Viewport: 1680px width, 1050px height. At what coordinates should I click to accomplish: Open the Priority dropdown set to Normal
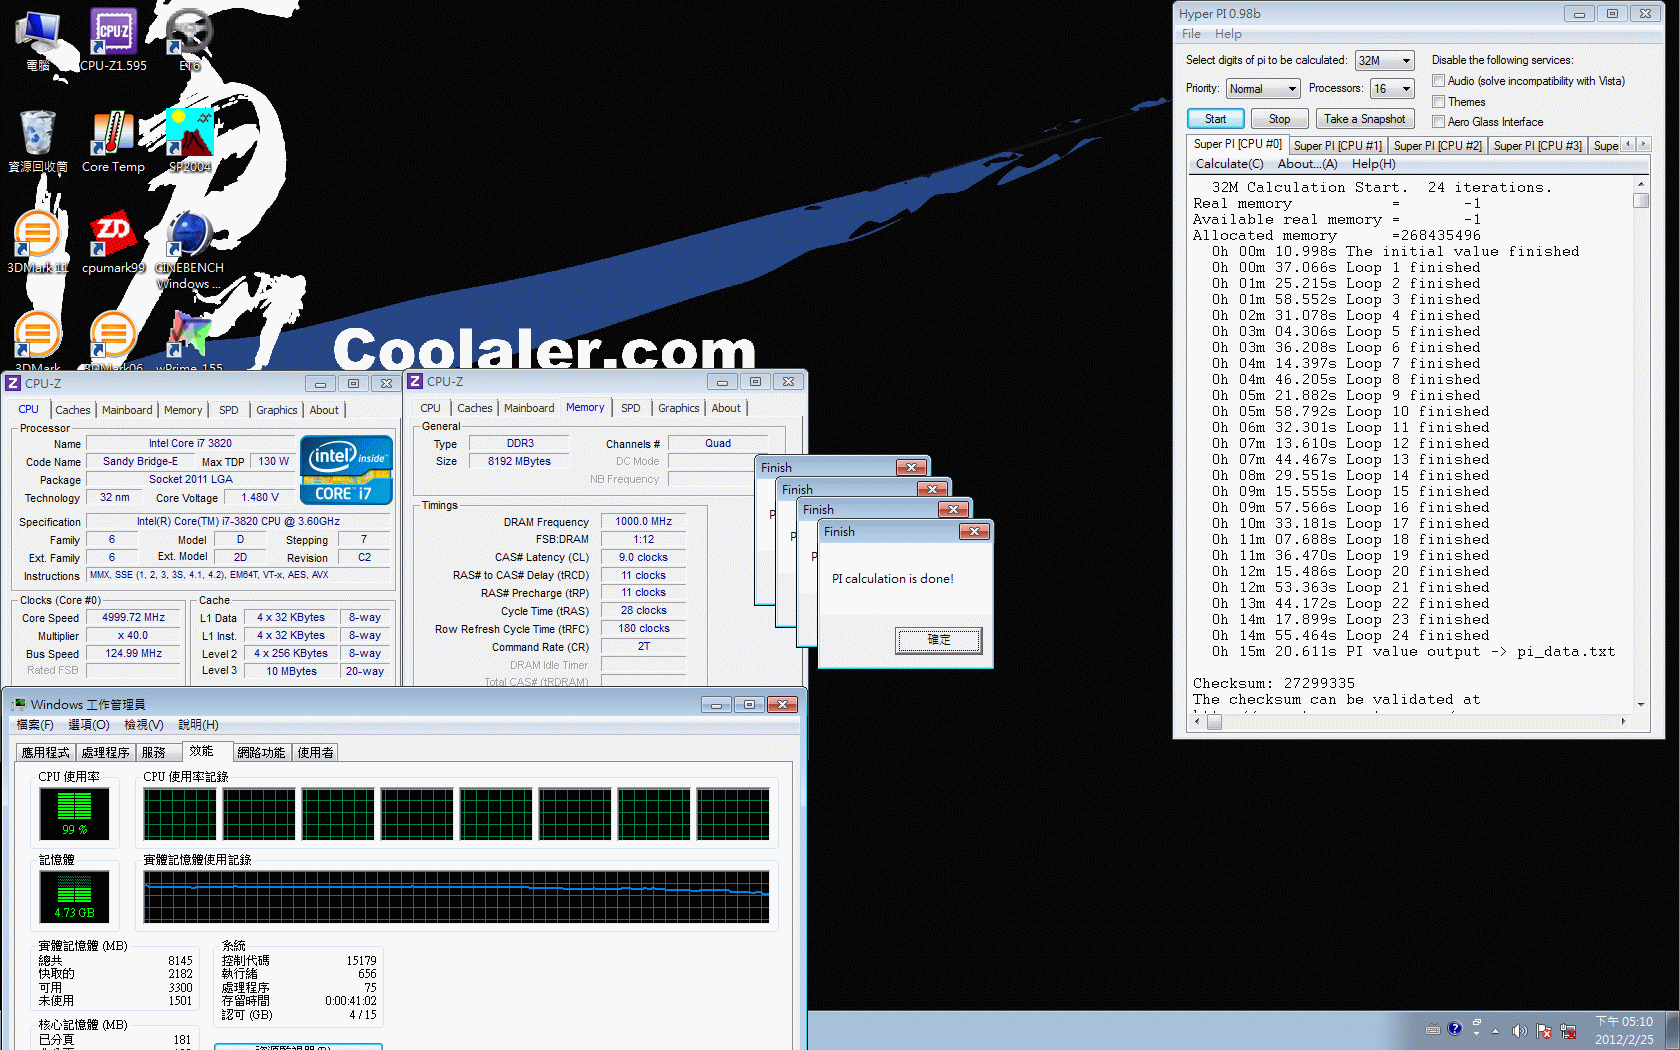(x=1263, y=89)
